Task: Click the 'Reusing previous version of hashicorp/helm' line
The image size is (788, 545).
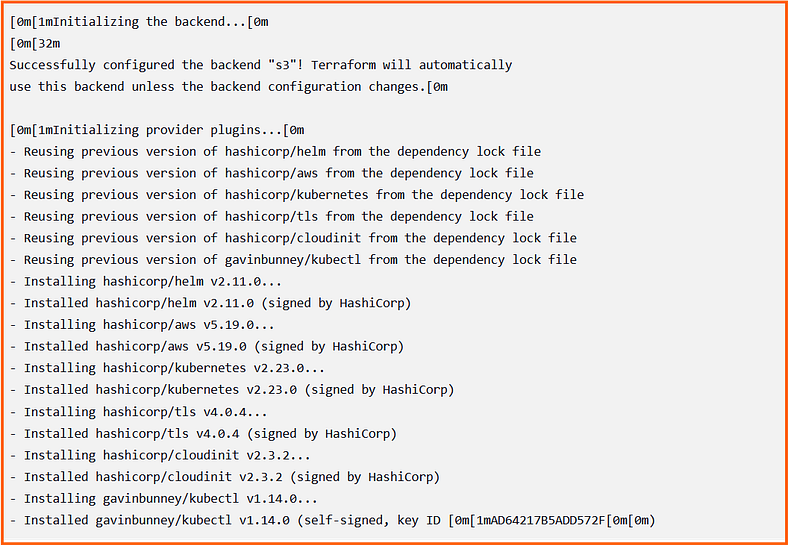Action: pyautogui.click(x=275, y=152)
